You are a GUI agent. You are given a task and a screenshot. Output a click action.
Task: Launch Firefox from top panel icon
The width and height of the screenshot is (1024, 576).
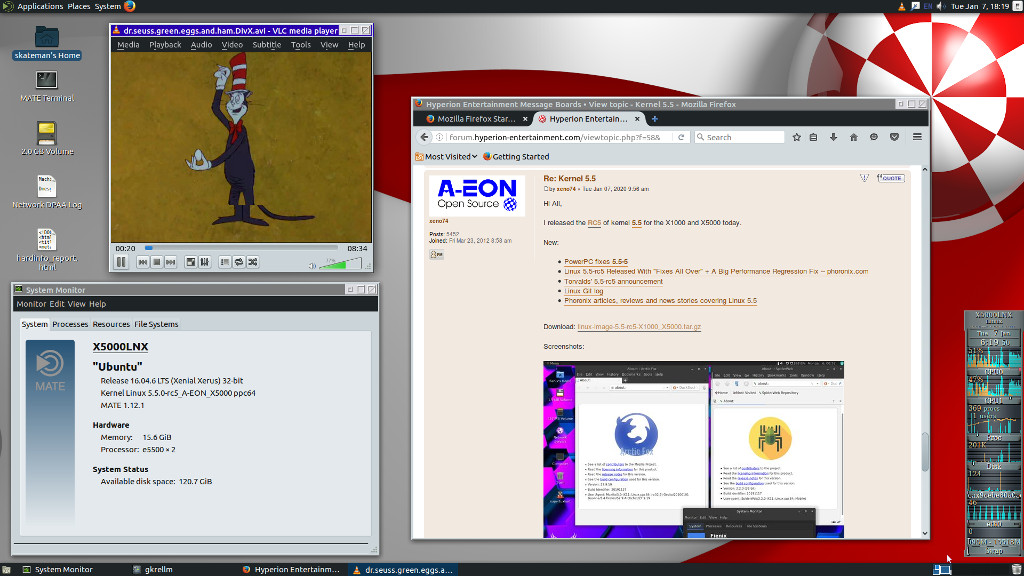[x=130, y=7]
